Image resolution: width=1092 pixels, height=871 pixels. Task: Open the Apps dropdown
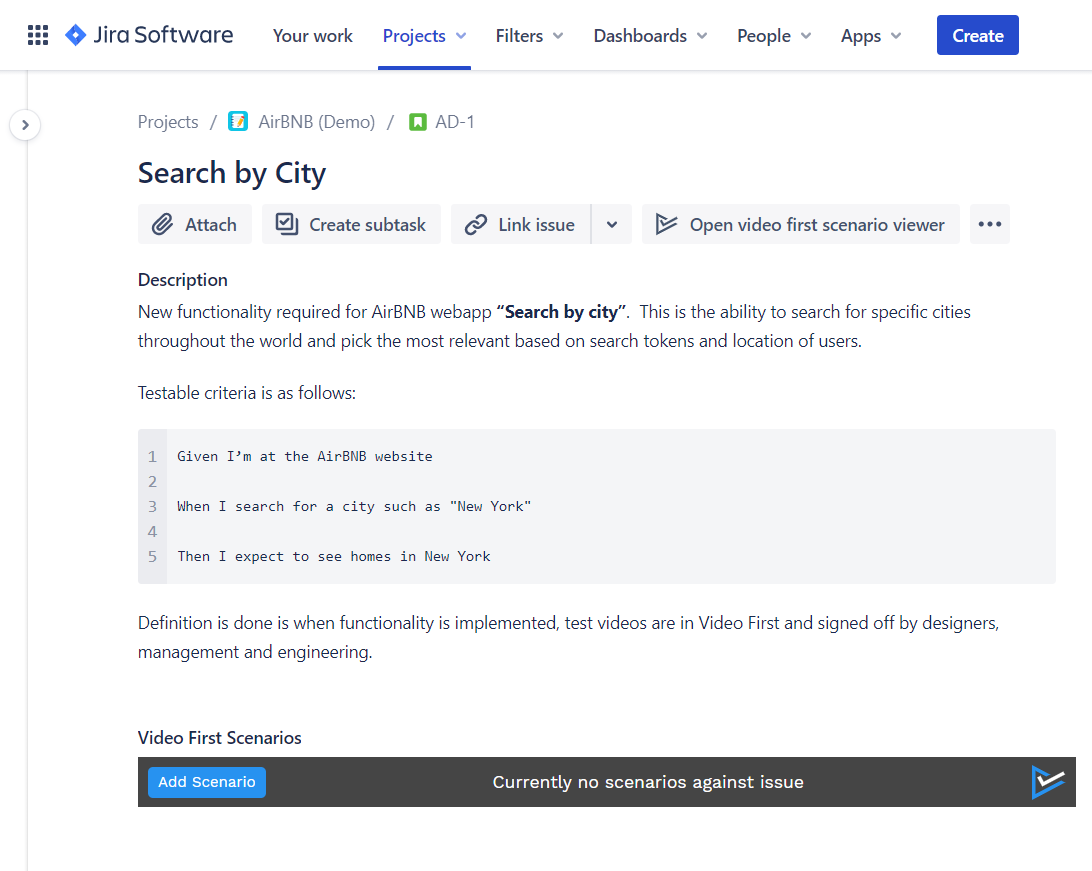point(870,35)
